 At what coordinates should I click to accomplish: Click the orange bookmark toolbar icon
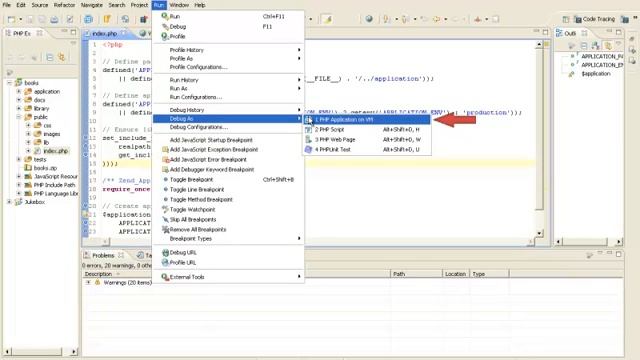click(x=107, y=19)
